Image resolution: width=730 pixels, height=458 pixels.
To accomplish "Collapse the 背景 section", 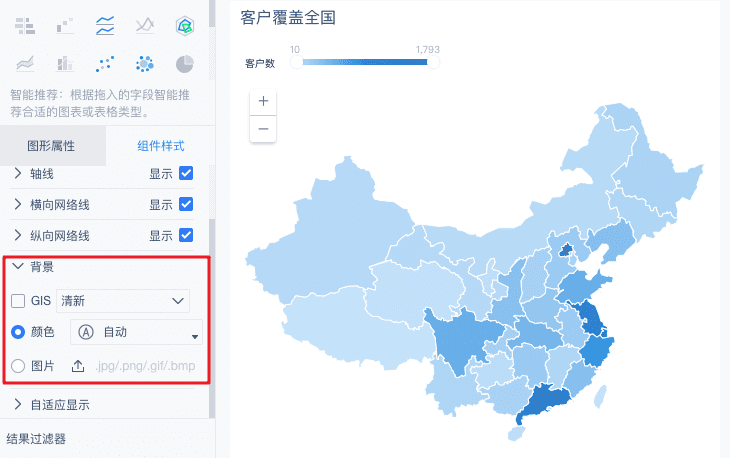I will [18, 267].
